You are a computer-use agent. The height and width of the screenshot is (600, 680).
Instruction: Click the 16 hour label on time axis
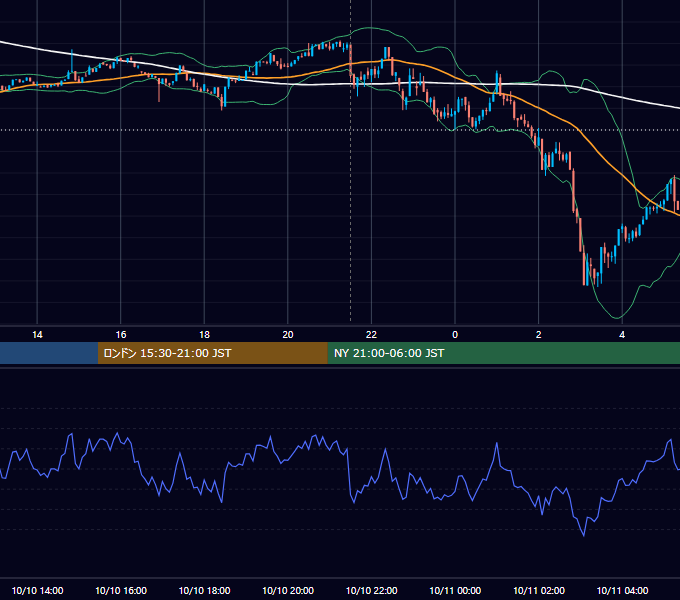[121, 335]
